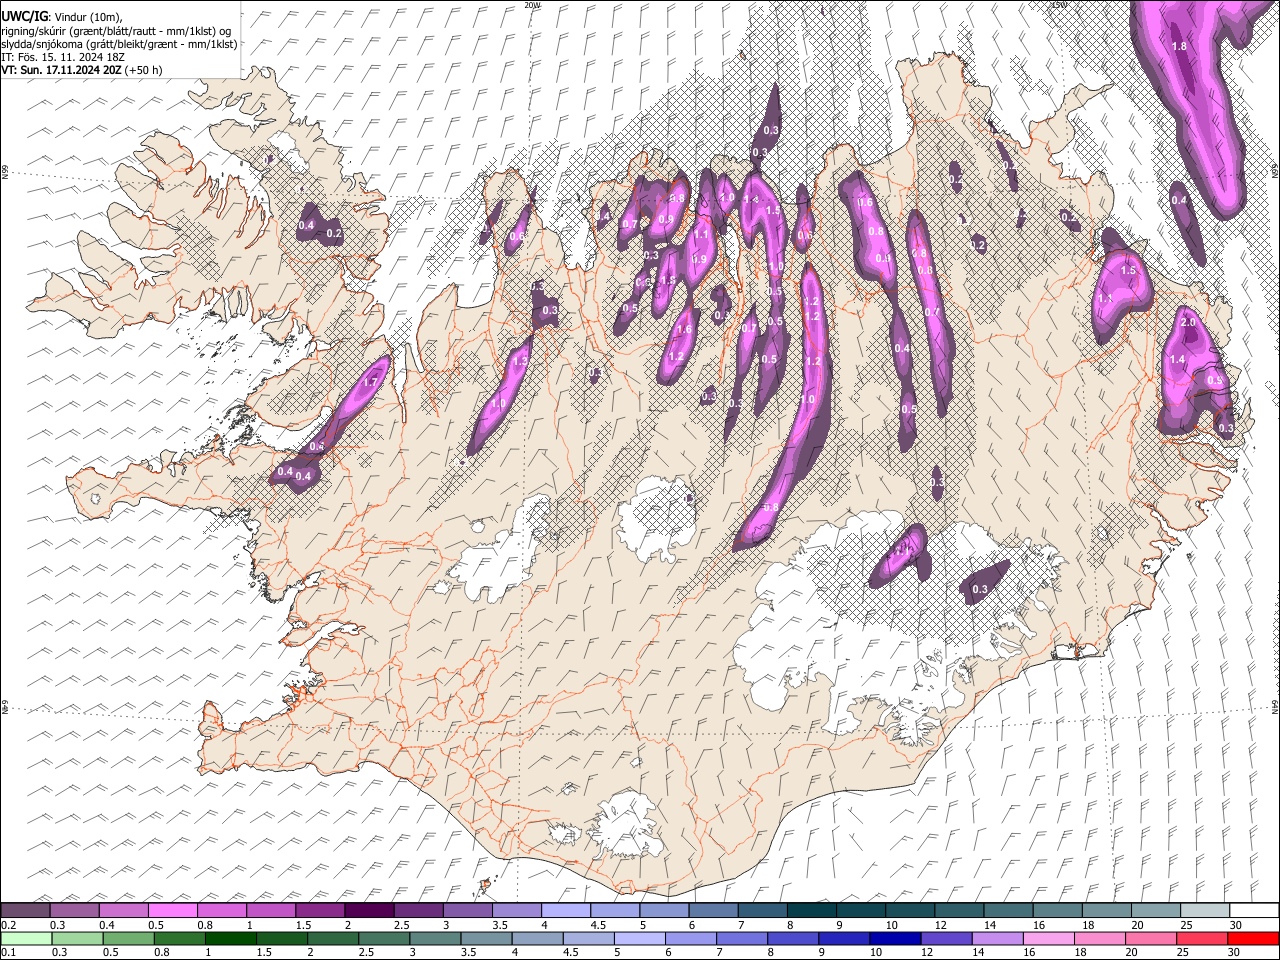Viewport: 1280px width, 960px height.
Task: Pick green rain swatch between 0.5 and 0.8
Action: coord(127,938)
